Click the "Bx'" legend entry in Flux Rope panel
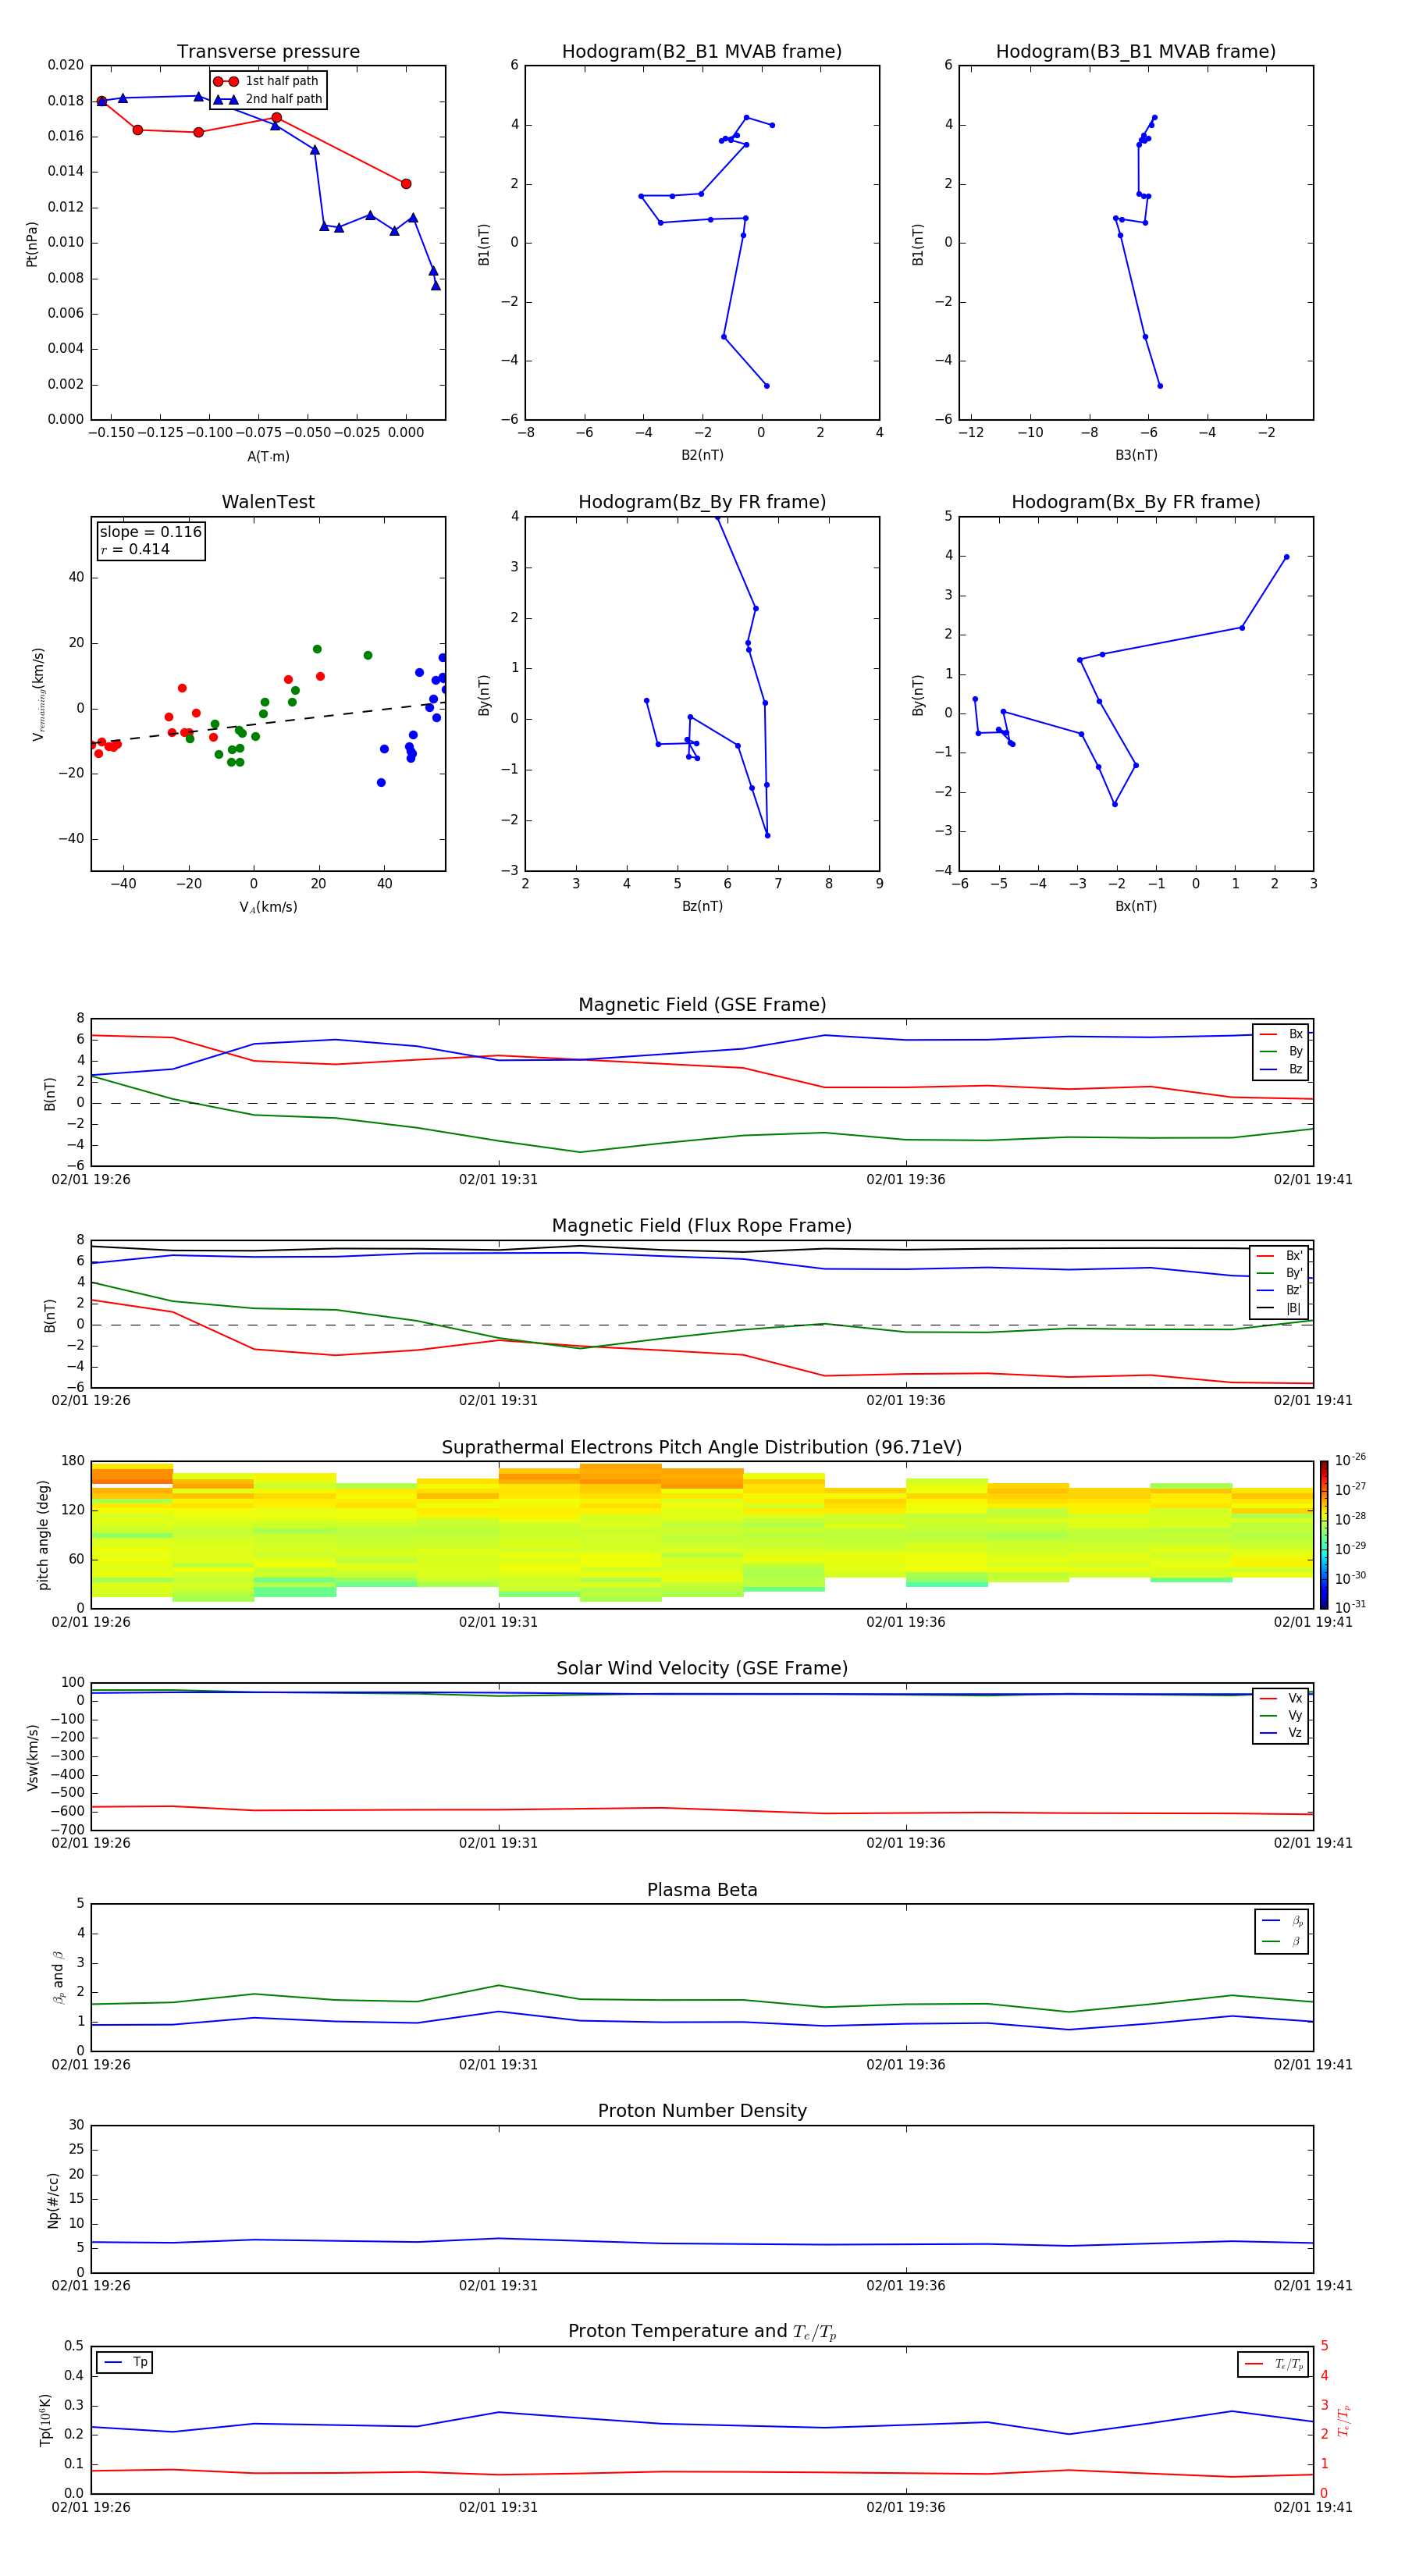The height and width of the screenshot is (2576, 1405). point(1279,1256)
